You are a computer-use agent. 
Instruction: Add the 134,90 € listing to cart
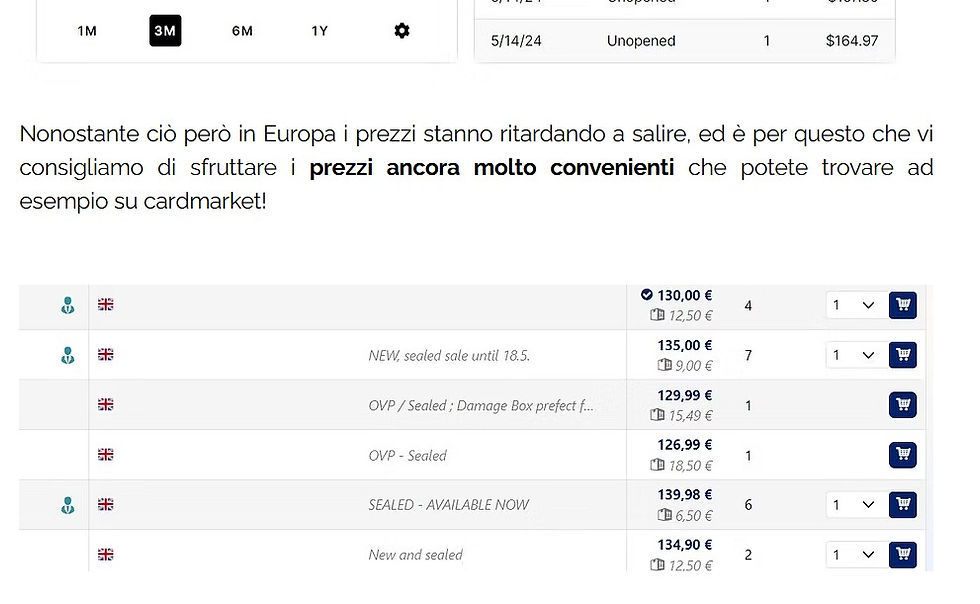click(x=902, y=554)
